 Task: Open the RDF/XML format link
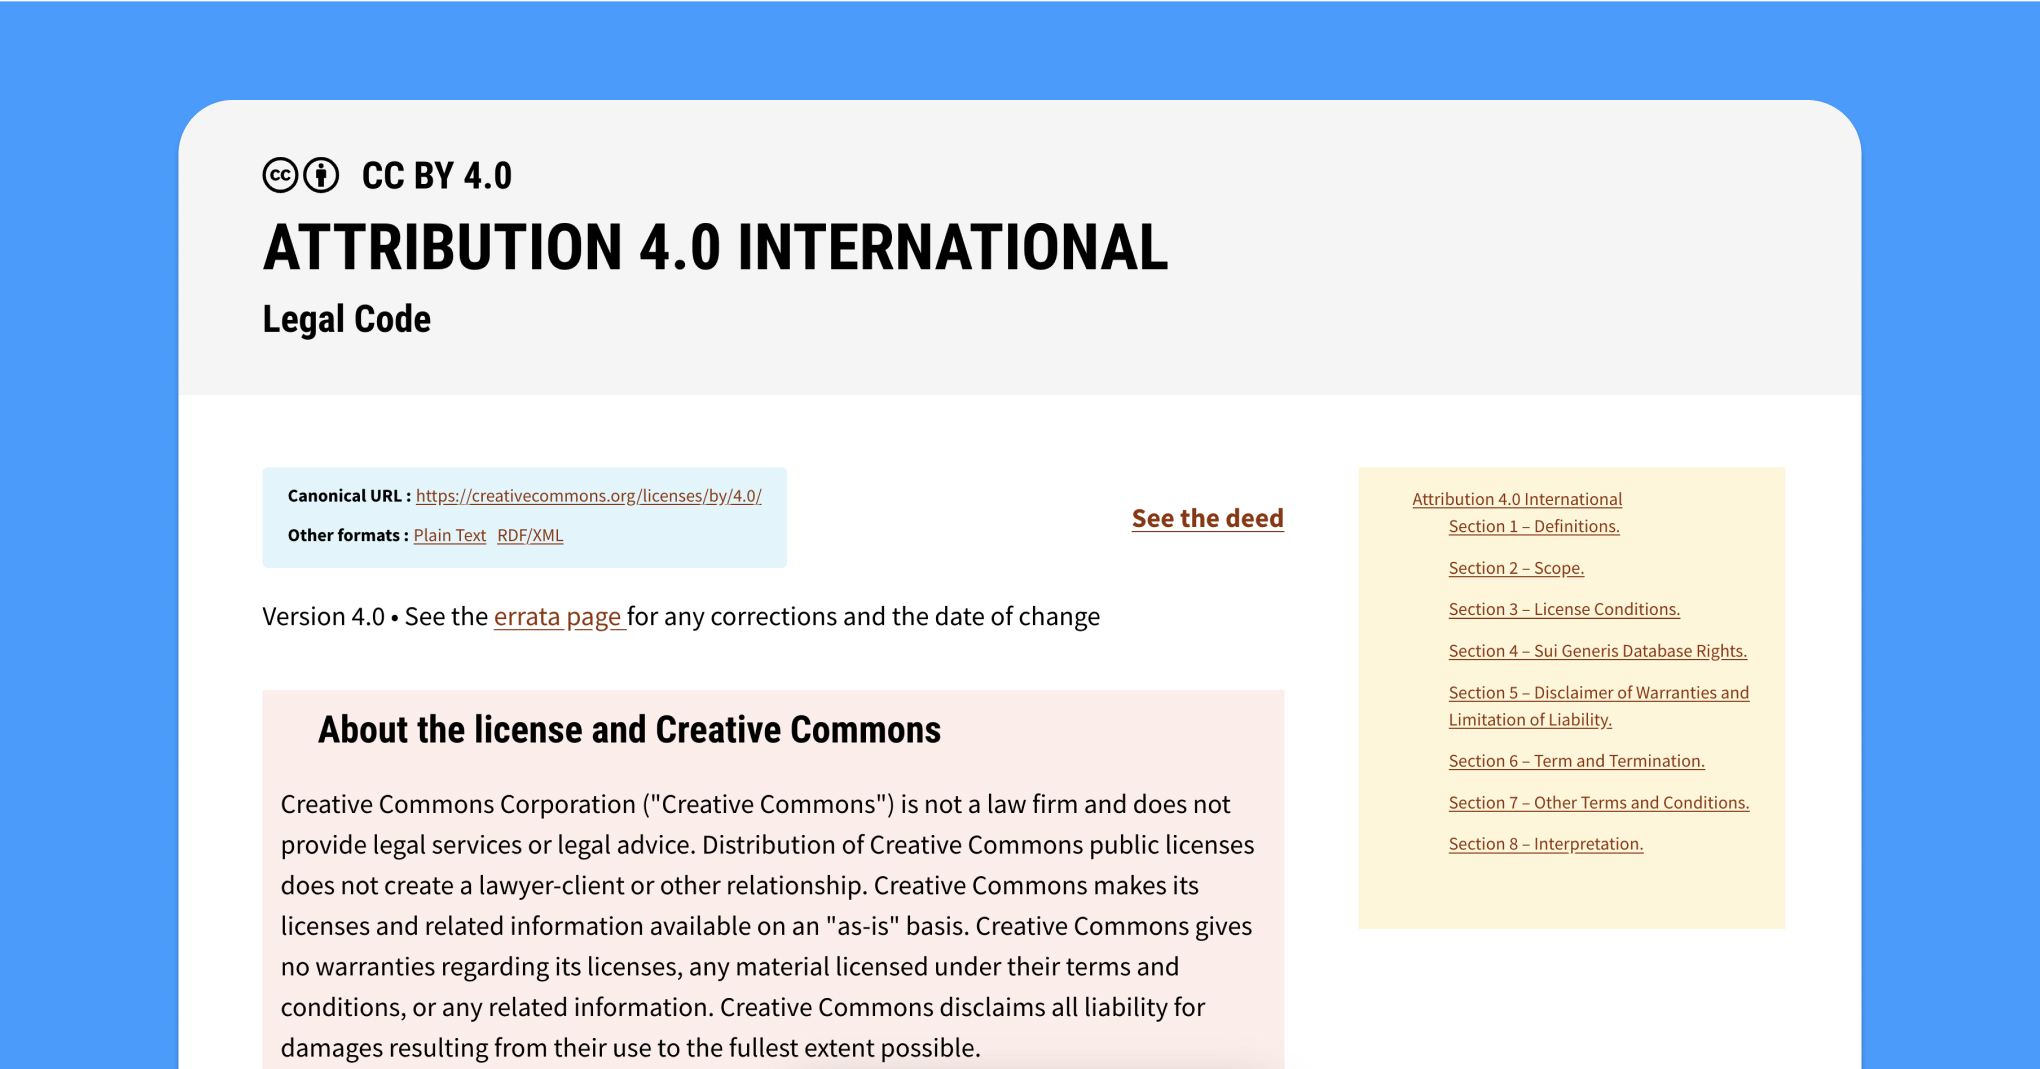pos(530,535)
